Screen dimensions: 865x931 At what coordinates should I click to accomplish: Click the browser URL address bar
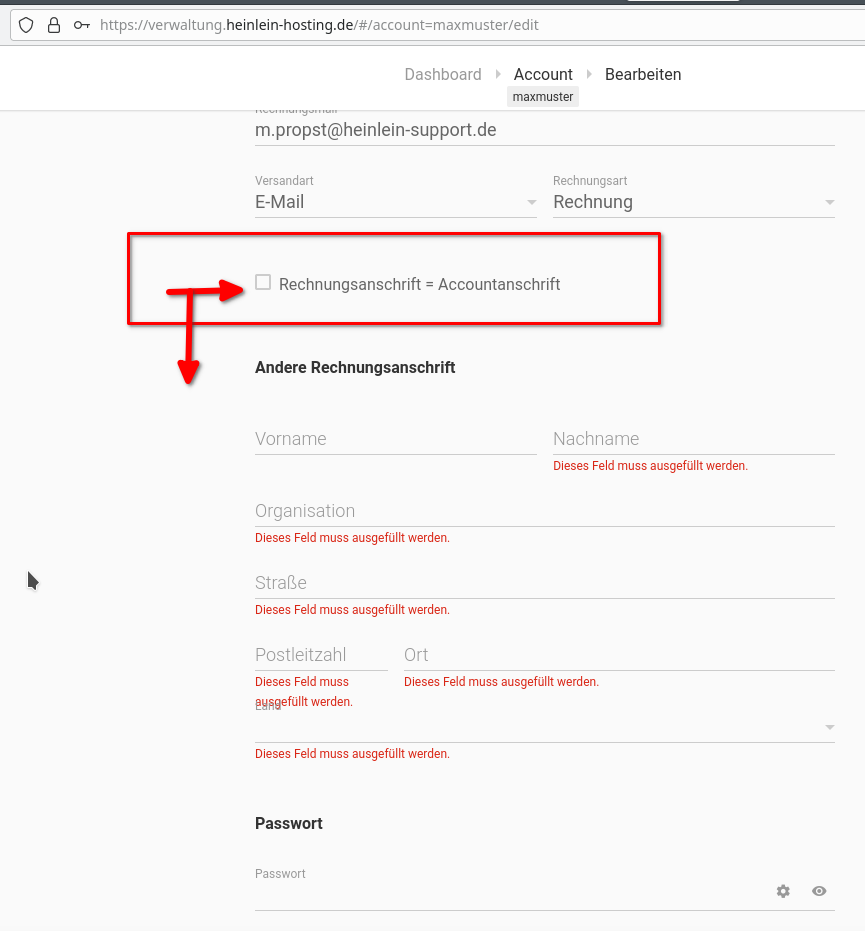click(450, 25)
